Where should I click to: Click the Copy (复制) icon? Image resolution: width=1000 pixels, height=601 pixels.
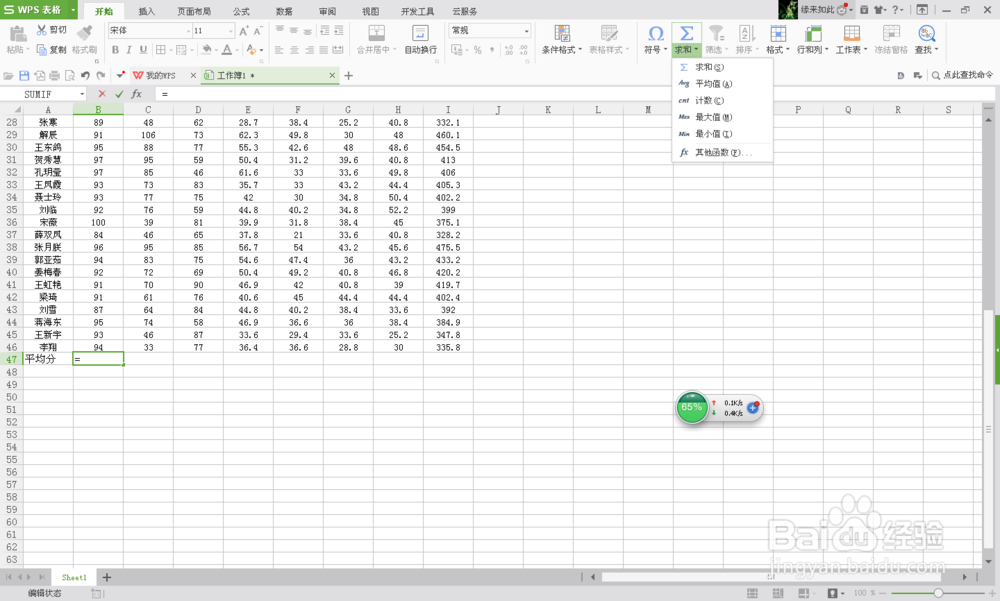[41, 50]
